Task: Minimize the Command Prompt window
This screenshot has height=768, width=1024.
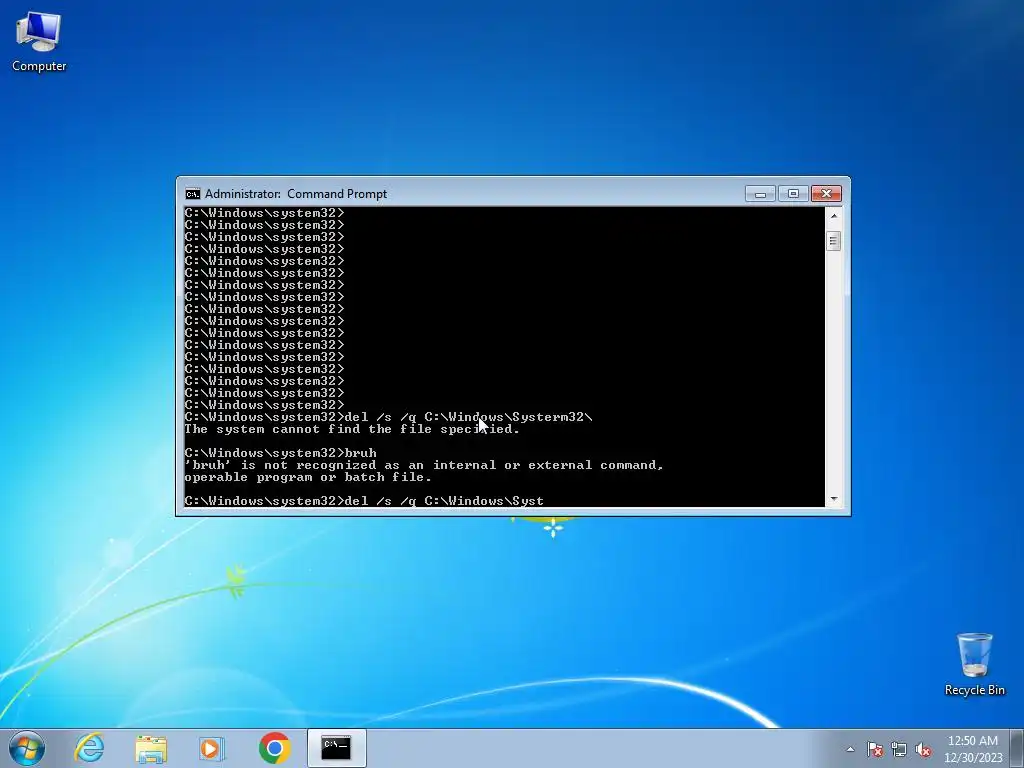Action: (760, 194)
